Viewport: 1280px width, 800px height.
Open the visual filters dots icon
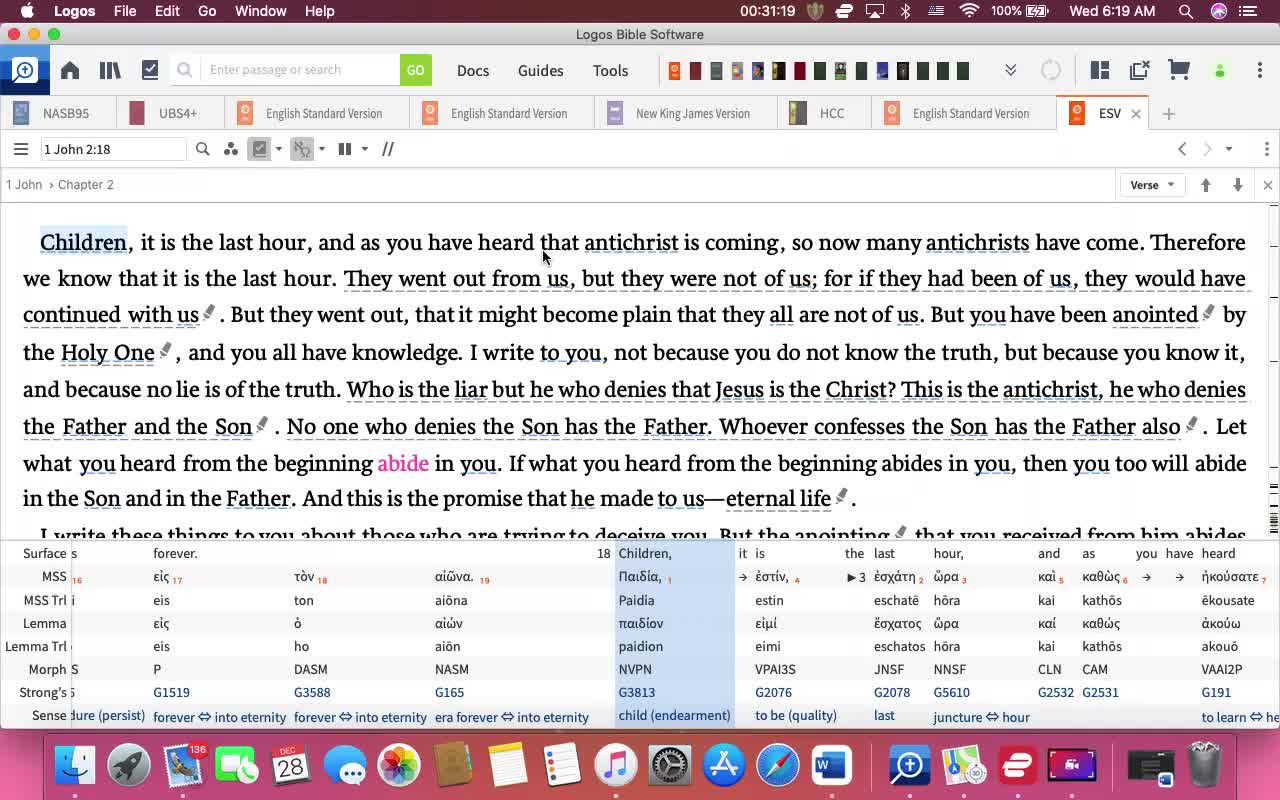point(231,149)
